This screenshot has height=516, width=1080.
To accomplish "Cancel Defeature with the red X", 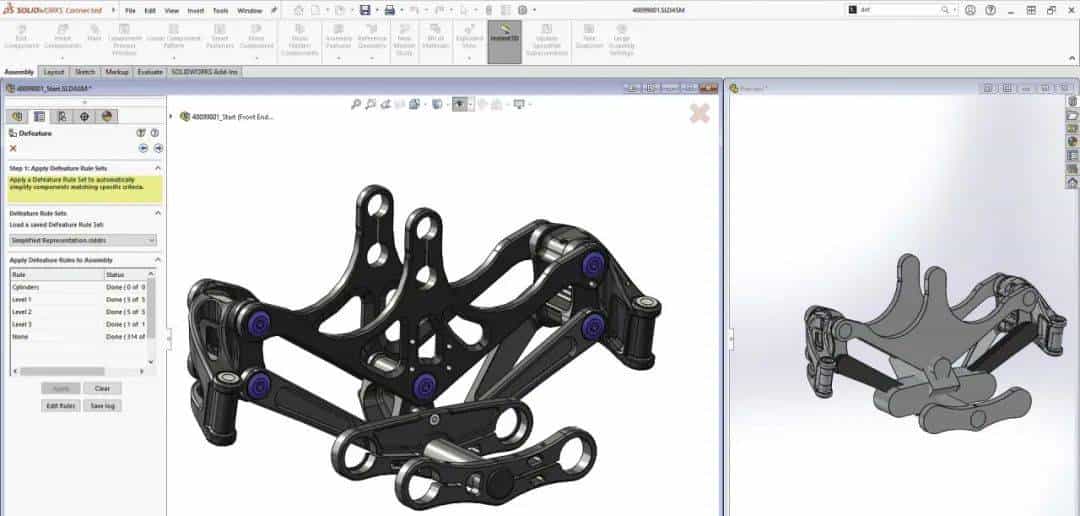I will click(12, 148).
